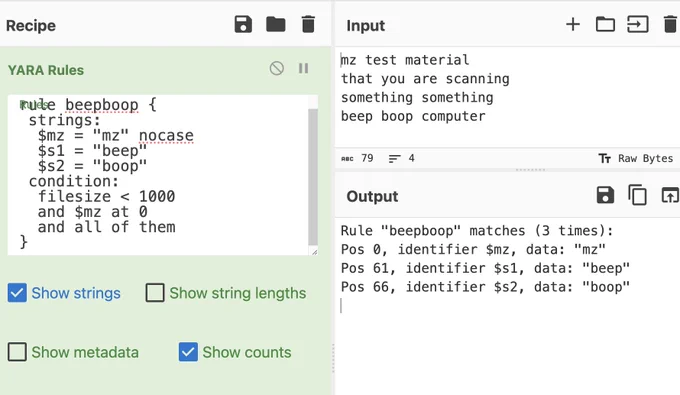Disable the YARA Rules operation

(277, 69)
